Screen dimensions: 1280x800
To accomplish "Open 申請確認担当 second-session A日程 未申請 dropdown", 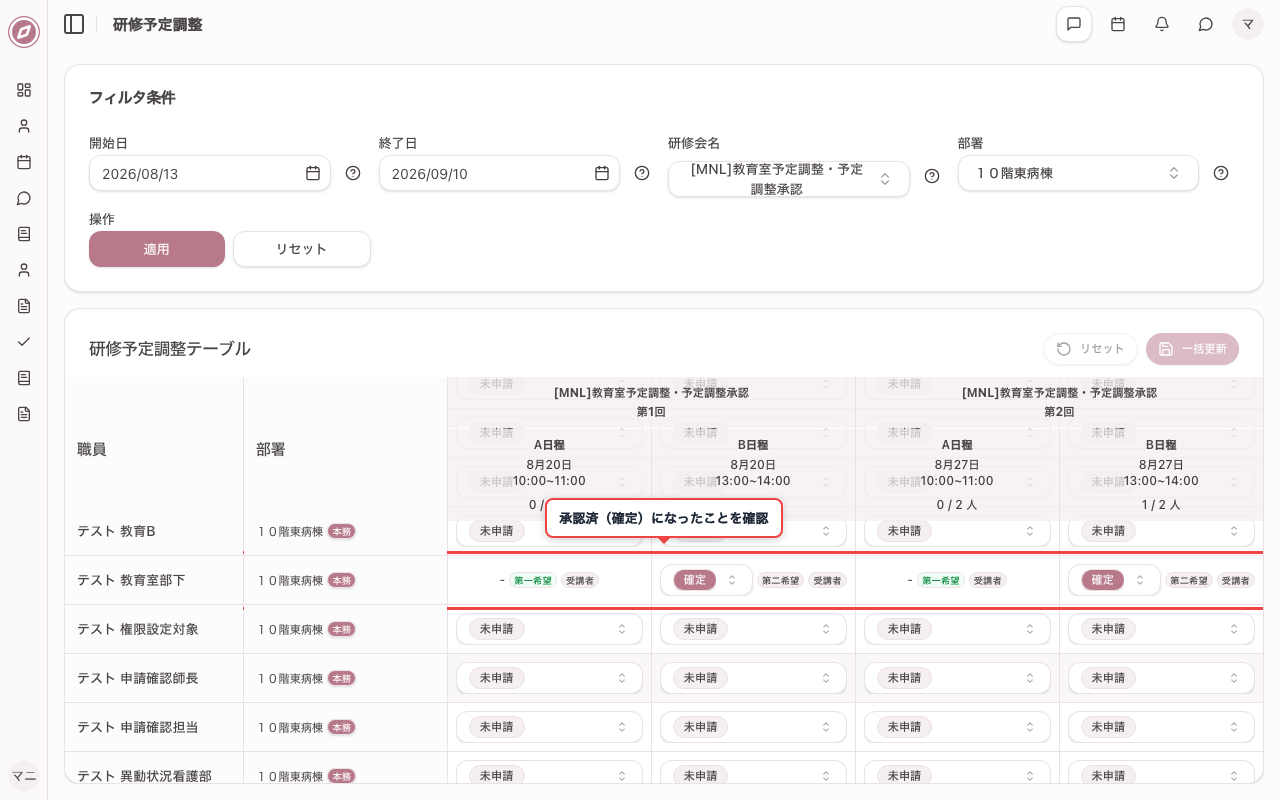I will [957, 727].
